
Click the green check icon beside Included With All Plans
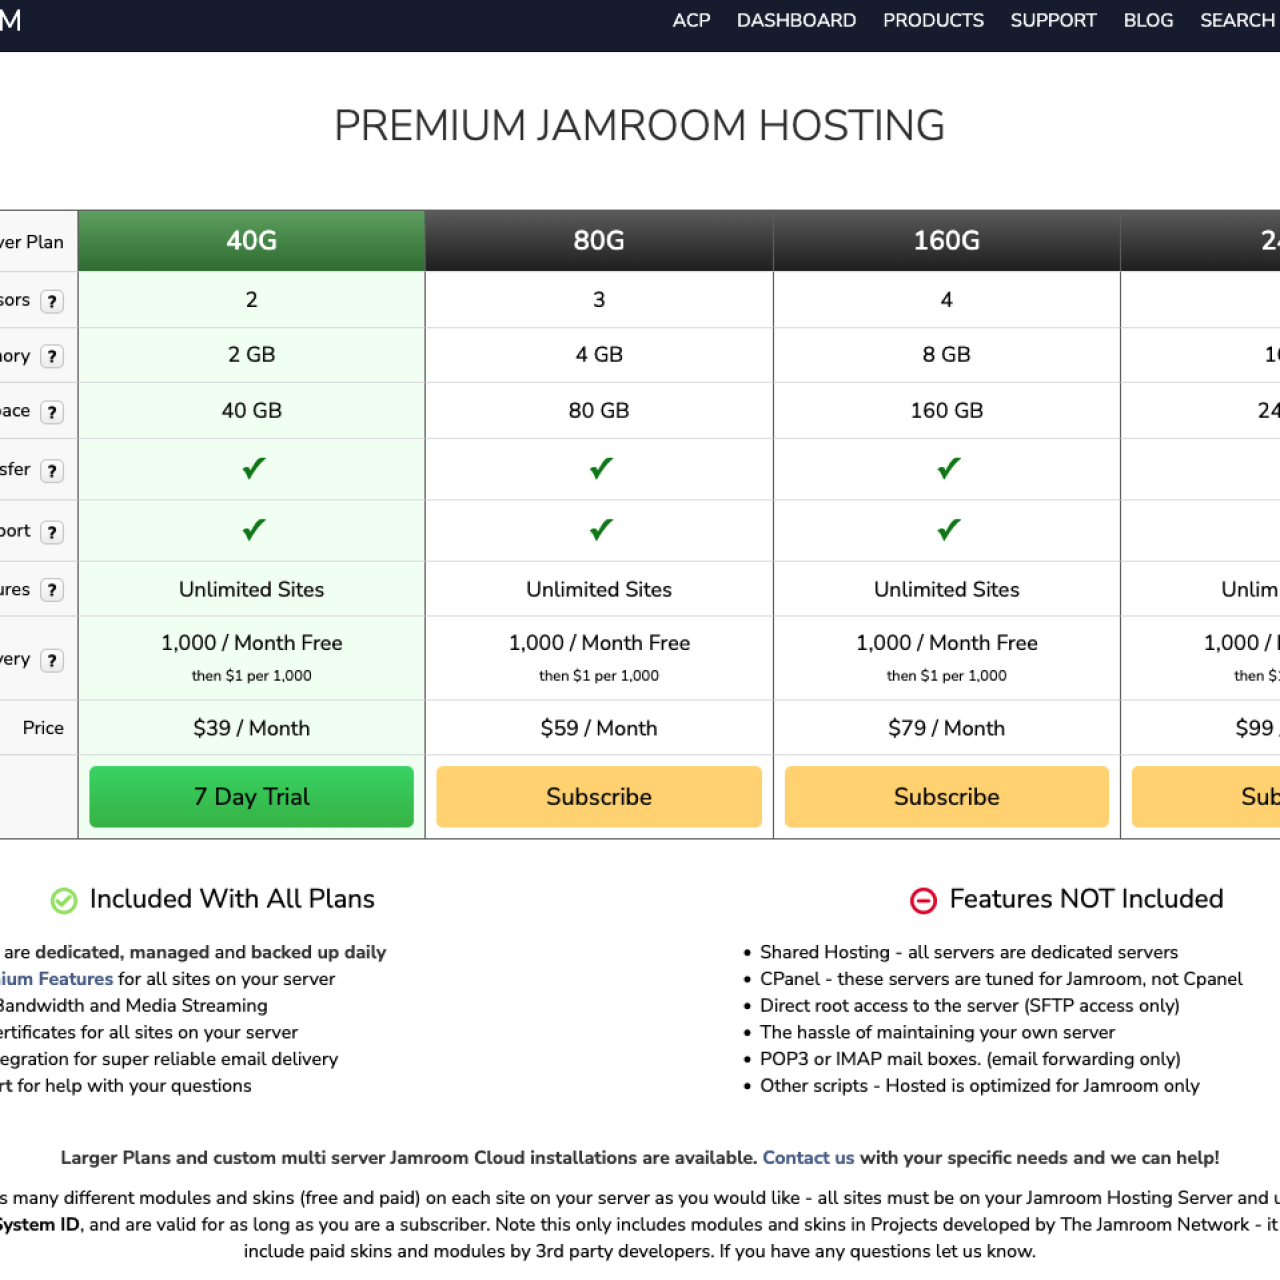(64, 900)
